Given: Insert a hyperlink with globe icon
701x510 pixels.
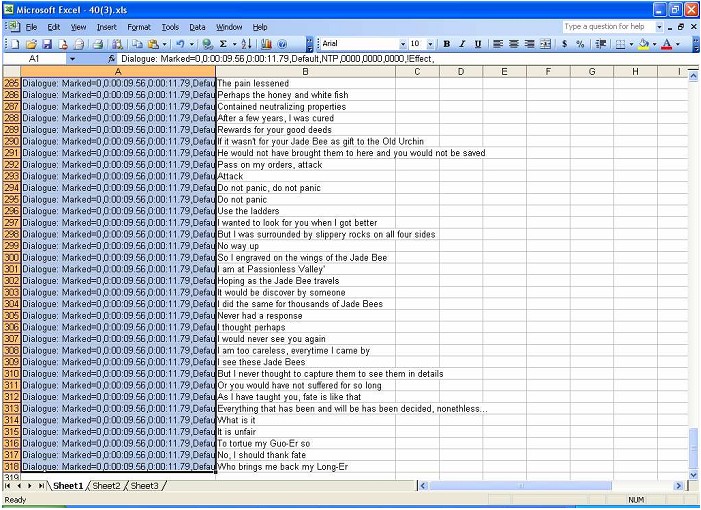Looking at the screenshot, I should tap(207, 44).
